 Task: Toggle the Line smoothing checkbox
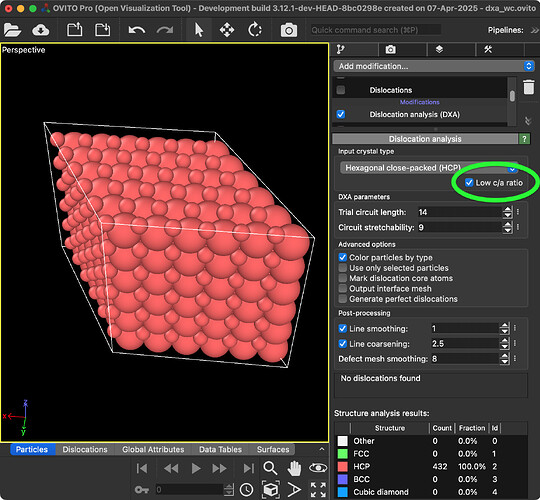click(x=342, y=329)
